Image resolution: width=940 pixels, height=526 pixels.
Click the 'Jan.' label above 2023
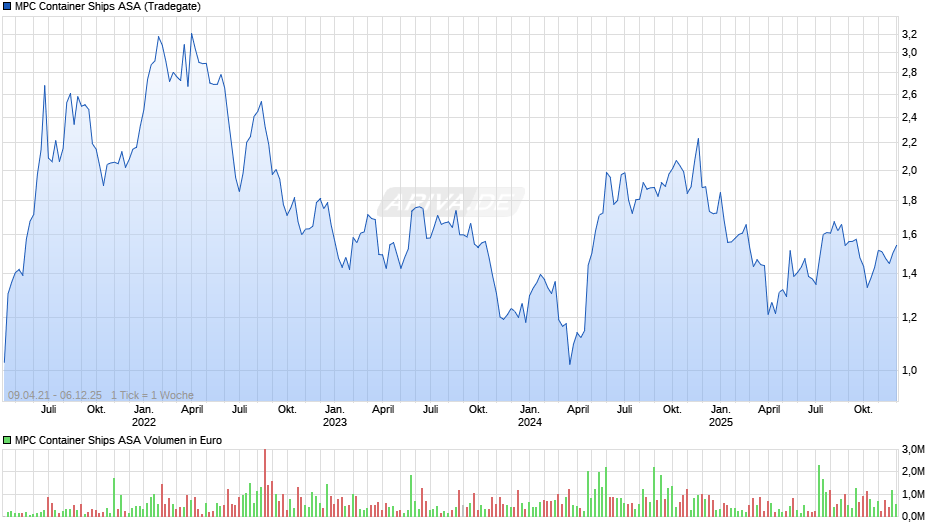tap(335, 409)
